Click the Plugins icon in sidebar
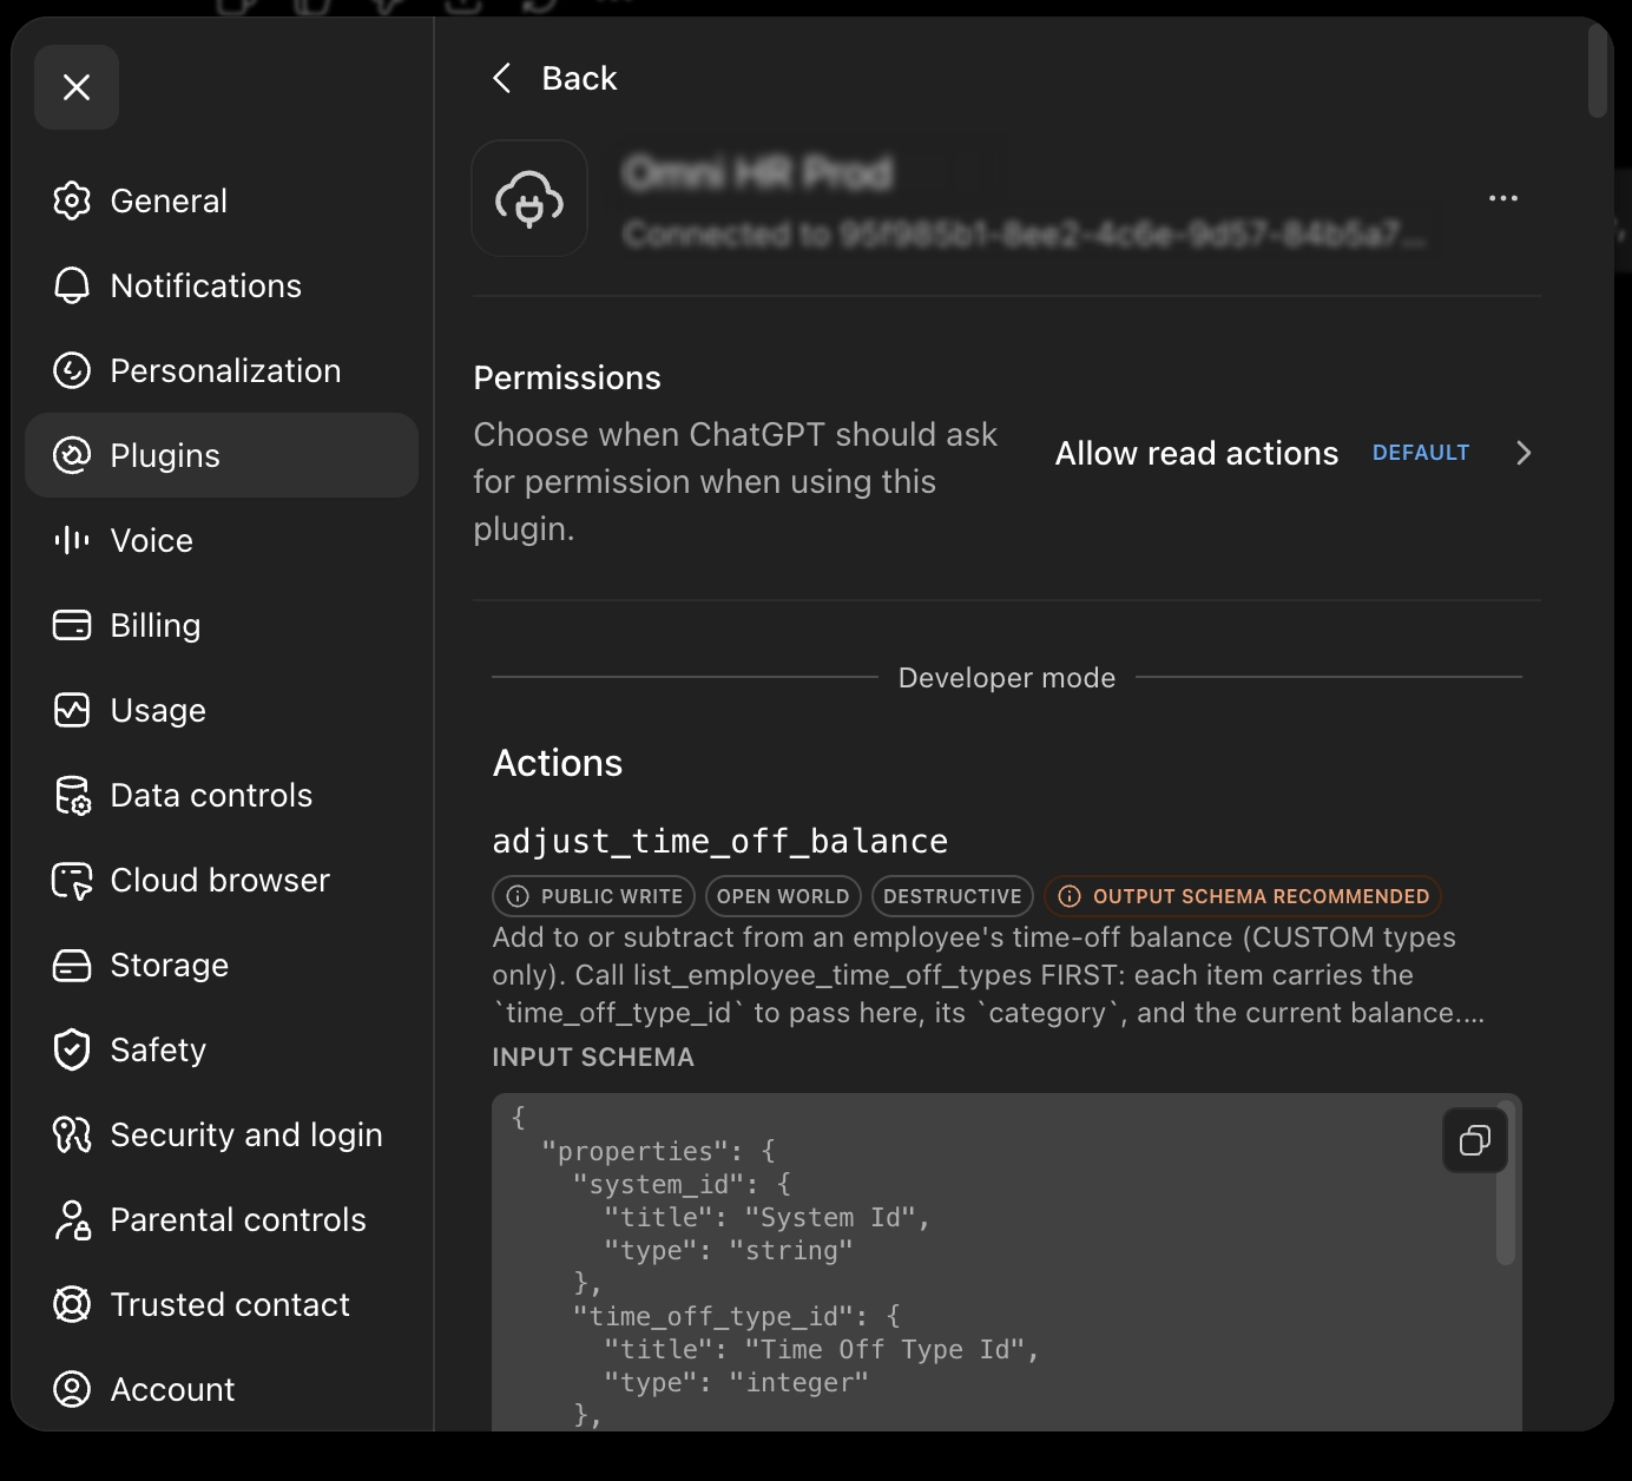 72,456
